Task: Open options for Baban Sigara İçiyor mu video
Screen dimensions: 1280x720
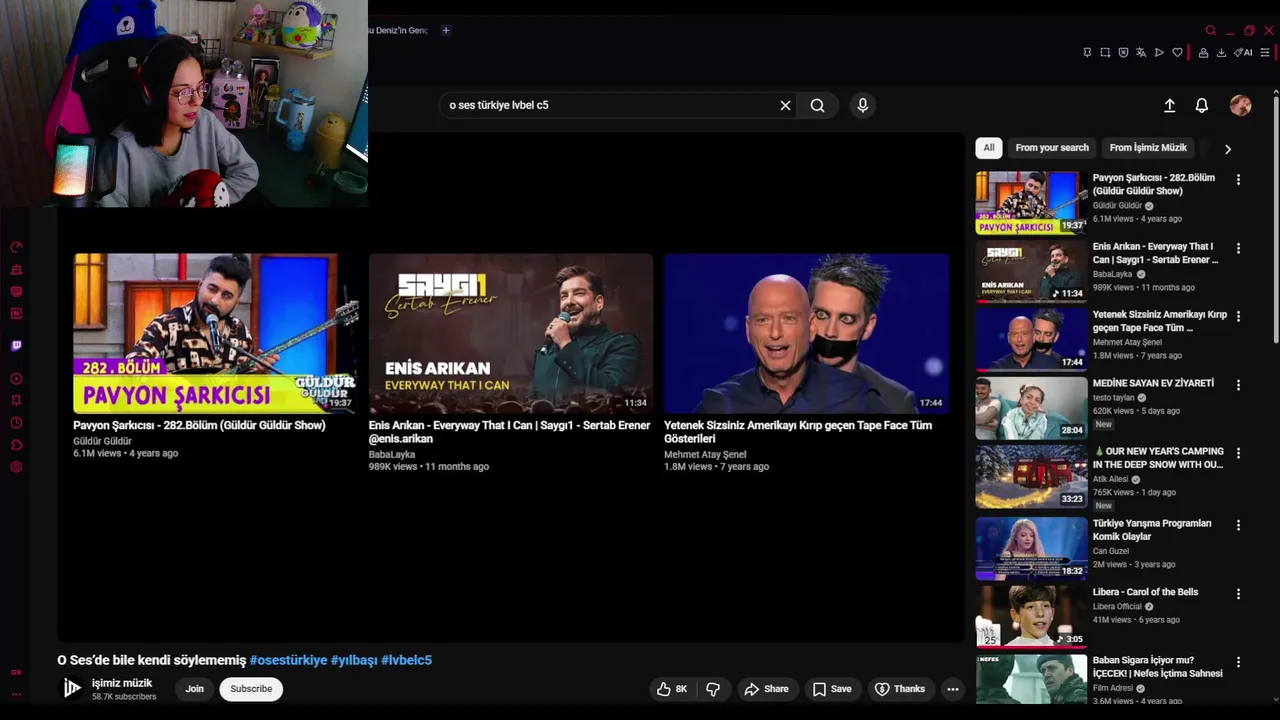Action: point(1238,662)
